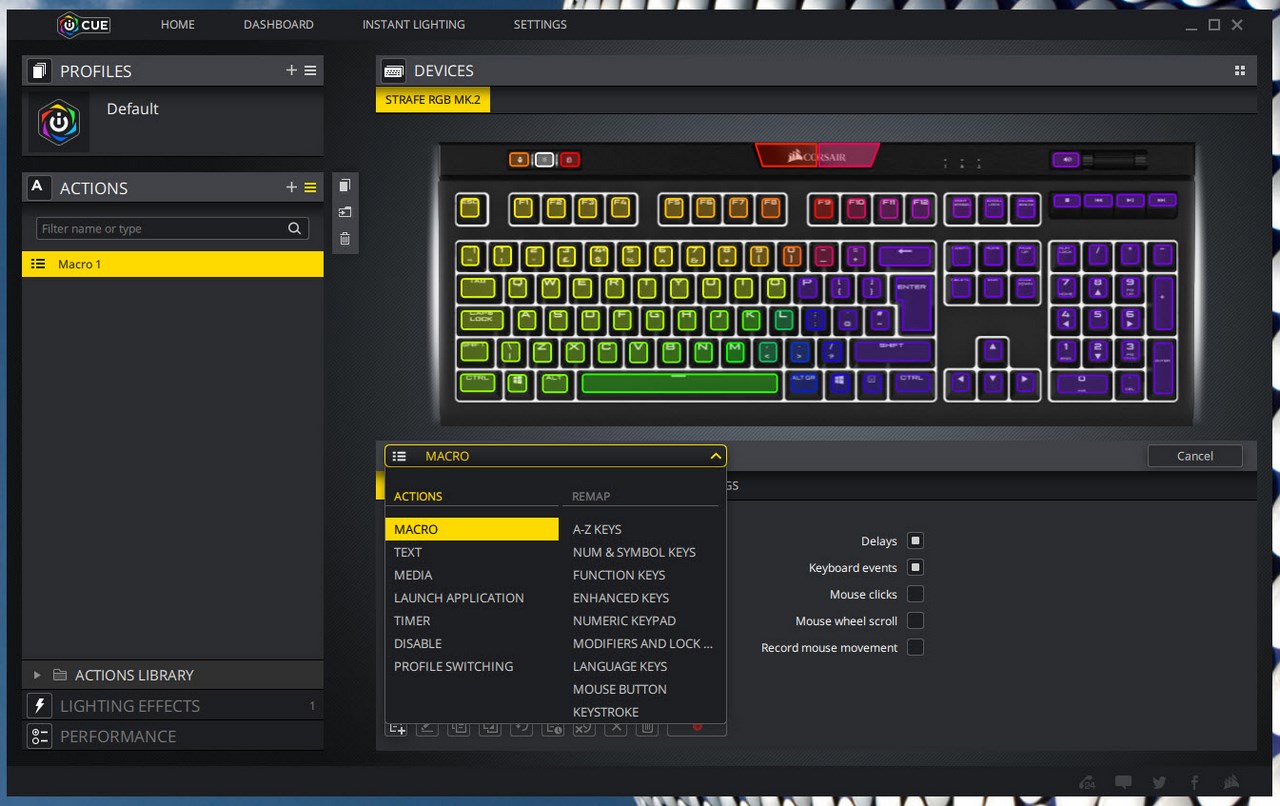The width and height of the screenshot is (1280, 806).
Task: Click the Corsair logo on the keyboard
Action: [817, 156]
